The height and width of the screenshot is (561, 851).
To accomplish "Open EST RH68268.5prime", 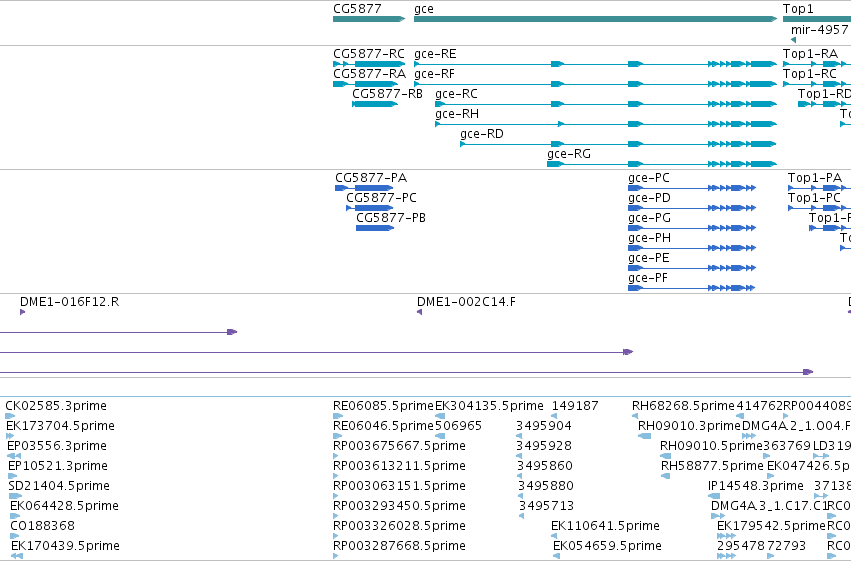I will pos(683,406).
